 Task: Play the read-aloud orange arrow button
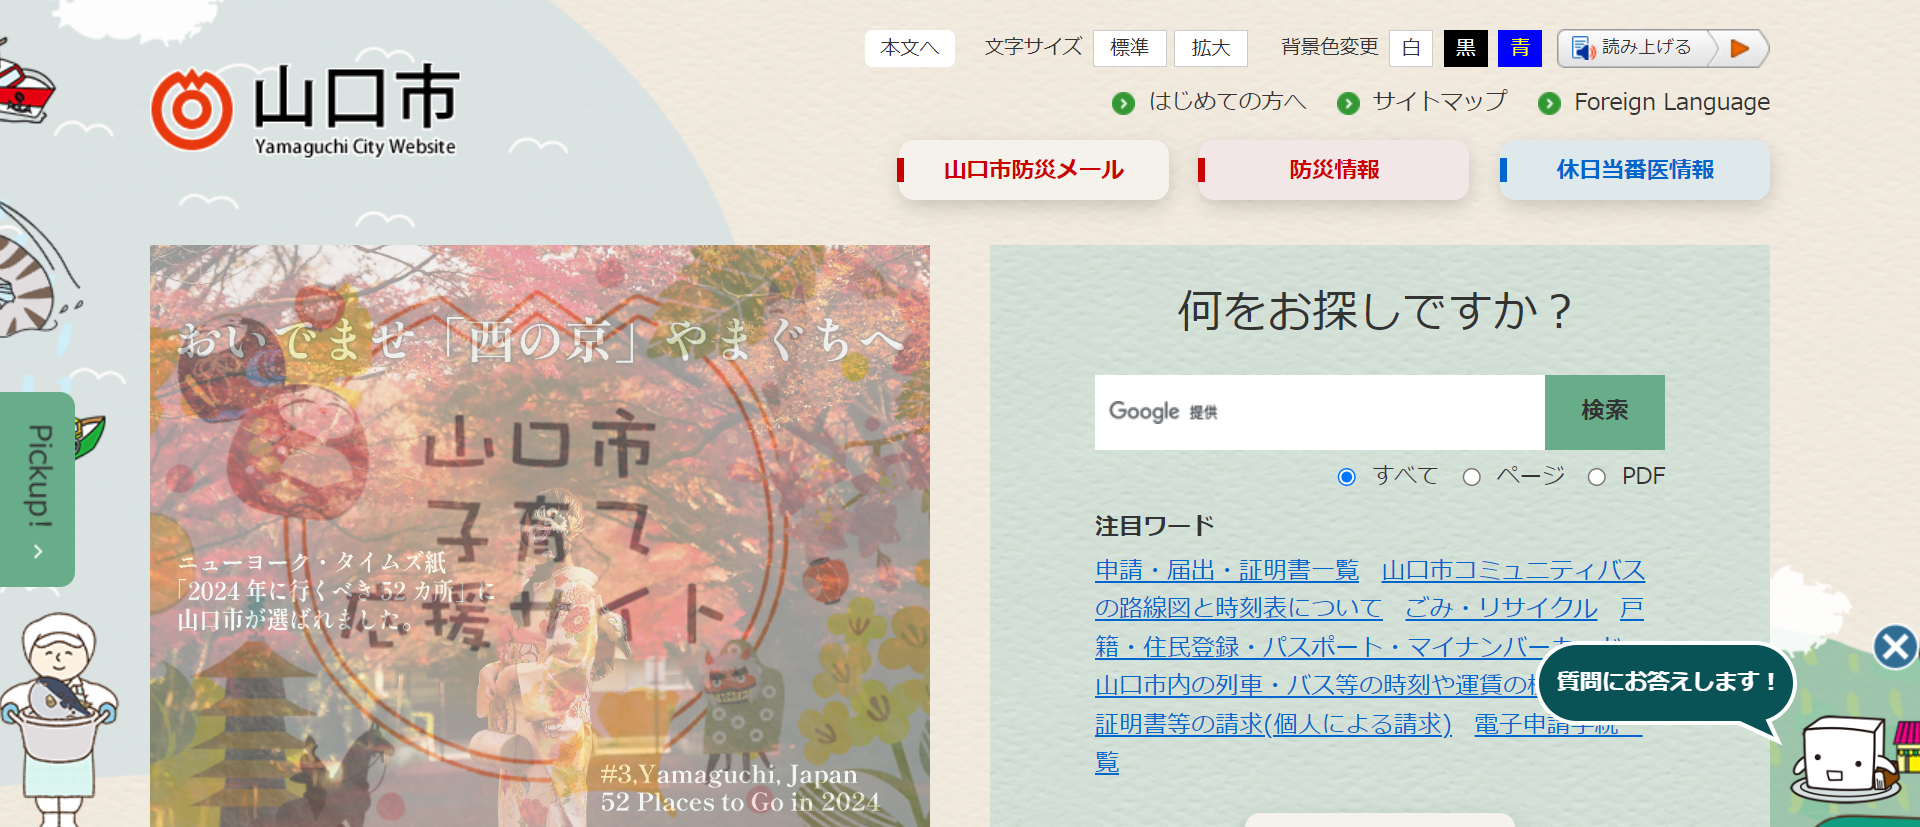1740,48
